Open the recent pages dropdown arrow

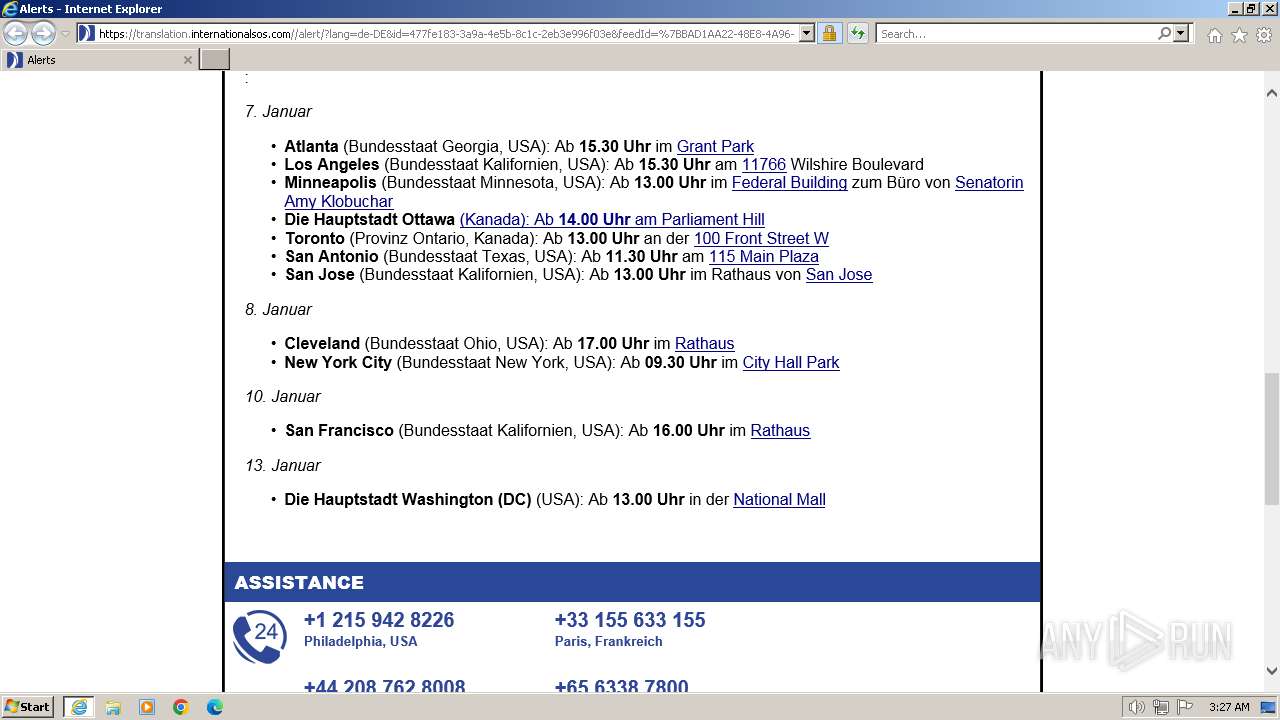[65, 33]
